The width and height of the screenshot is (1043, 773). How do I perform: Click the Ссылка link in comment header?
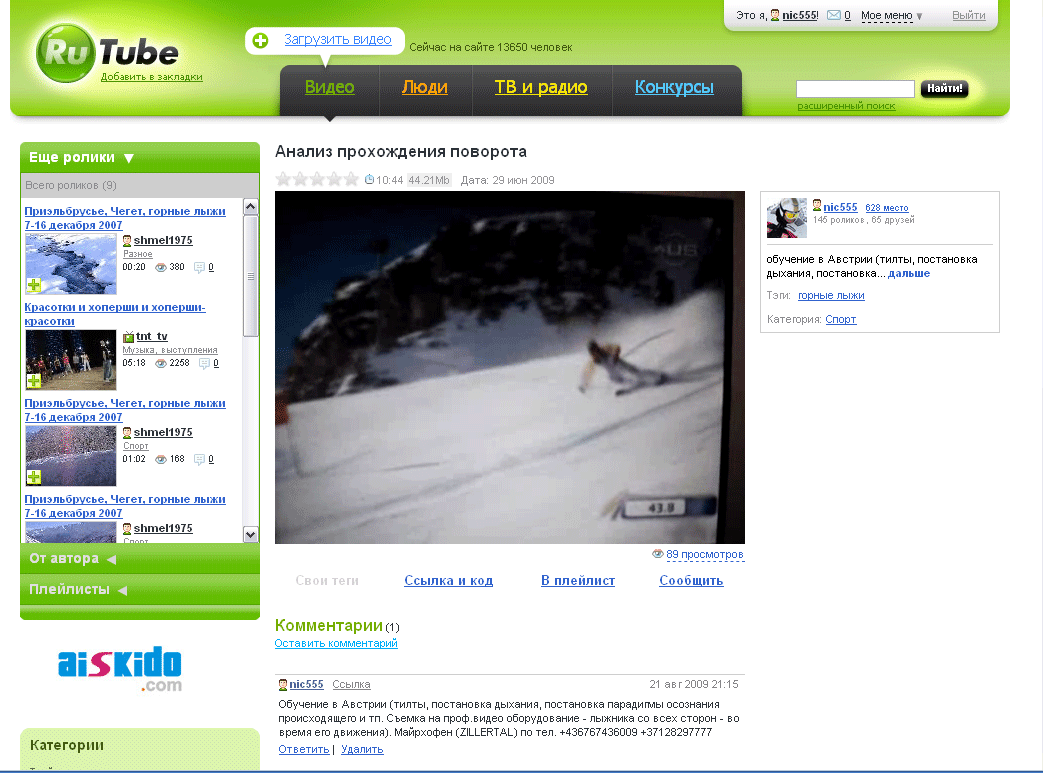point(351,685)
